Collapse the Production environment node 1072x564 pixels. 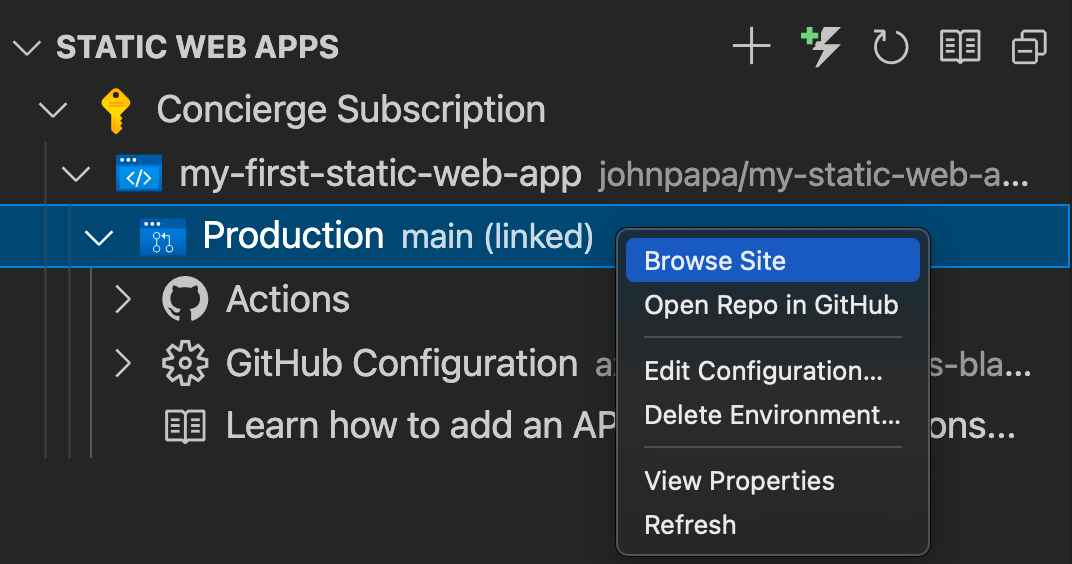pos(99,237)
